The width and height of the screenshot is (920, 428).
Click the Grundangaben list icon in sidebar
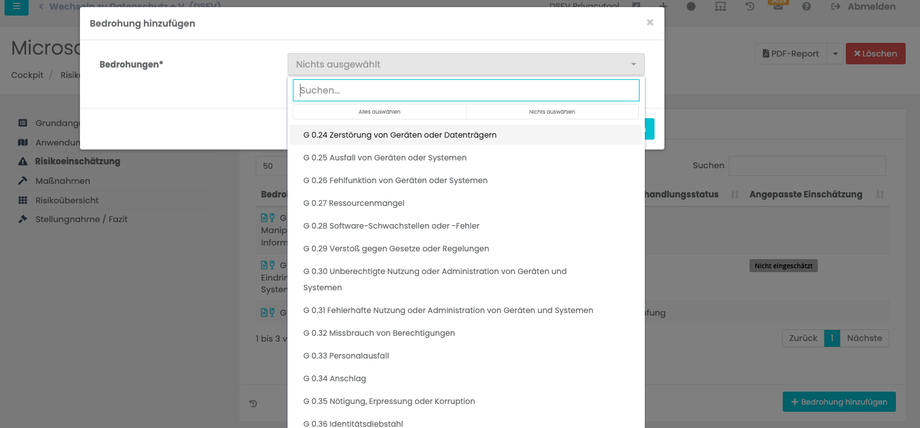click(x=23, y=123)
